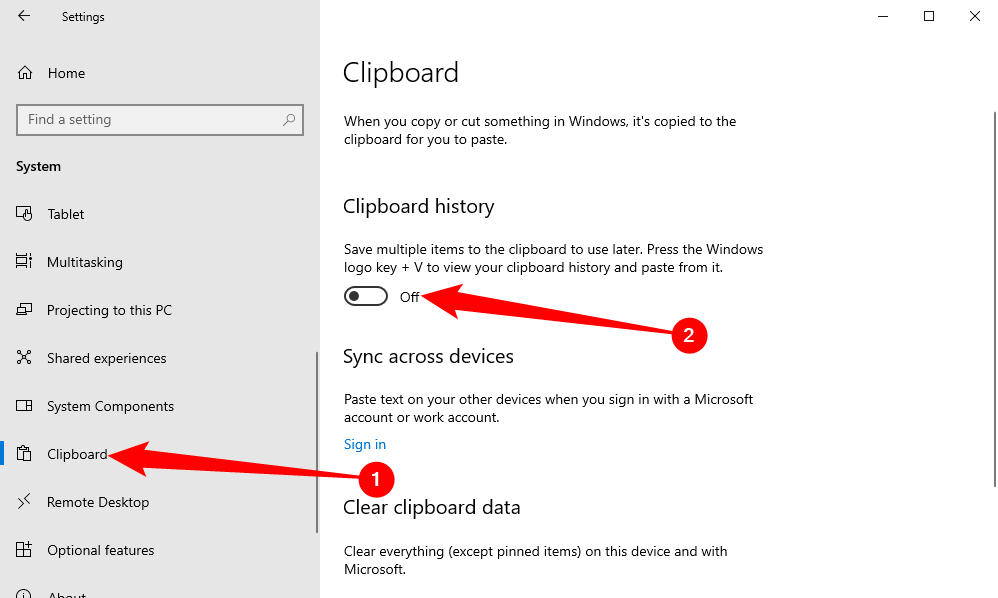Click the Tablet icon
998x598 pixels.
point(25,214)
